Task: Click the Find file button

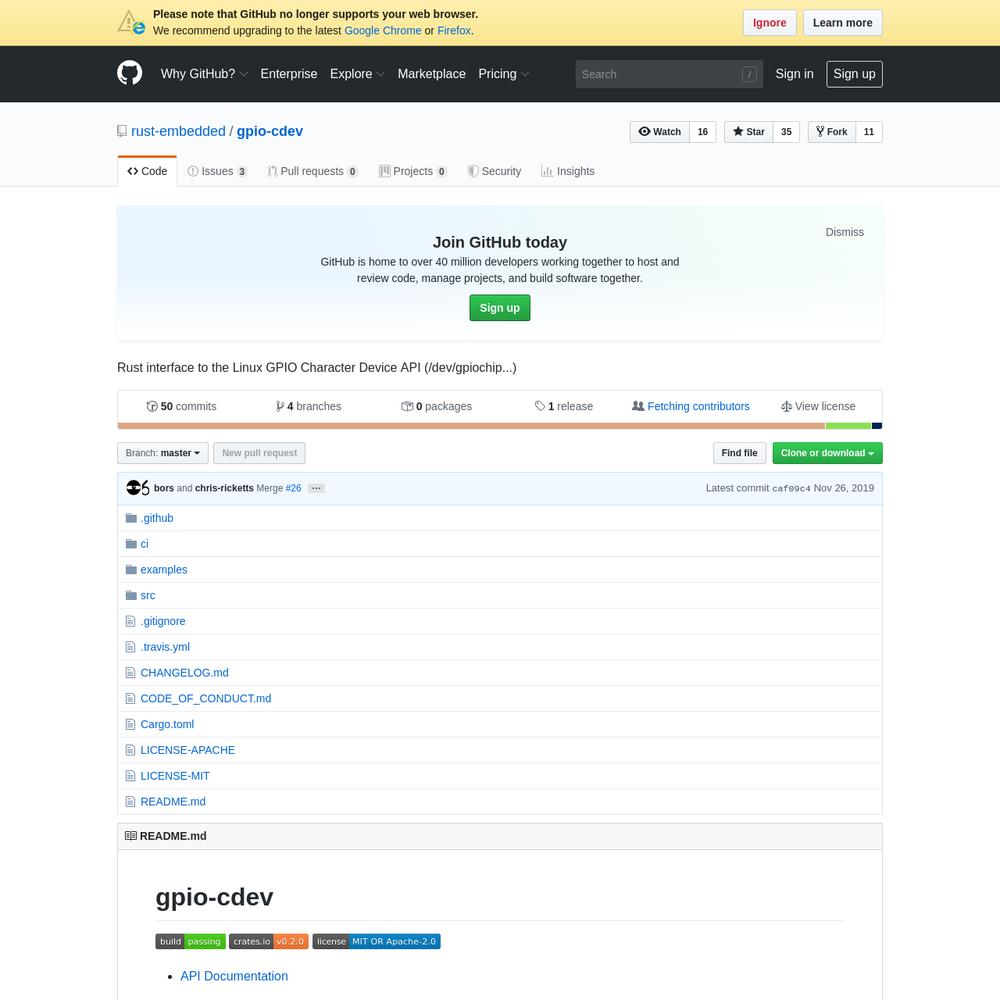Action: [x=740, y=453]
